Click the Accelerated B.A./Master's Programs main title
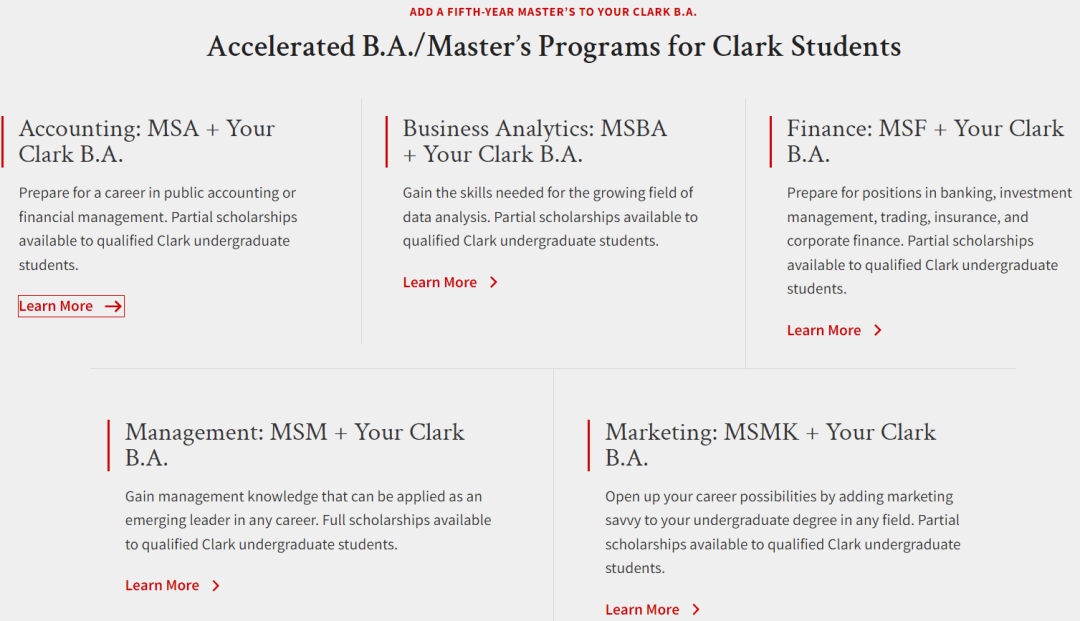 pos(553,46)
